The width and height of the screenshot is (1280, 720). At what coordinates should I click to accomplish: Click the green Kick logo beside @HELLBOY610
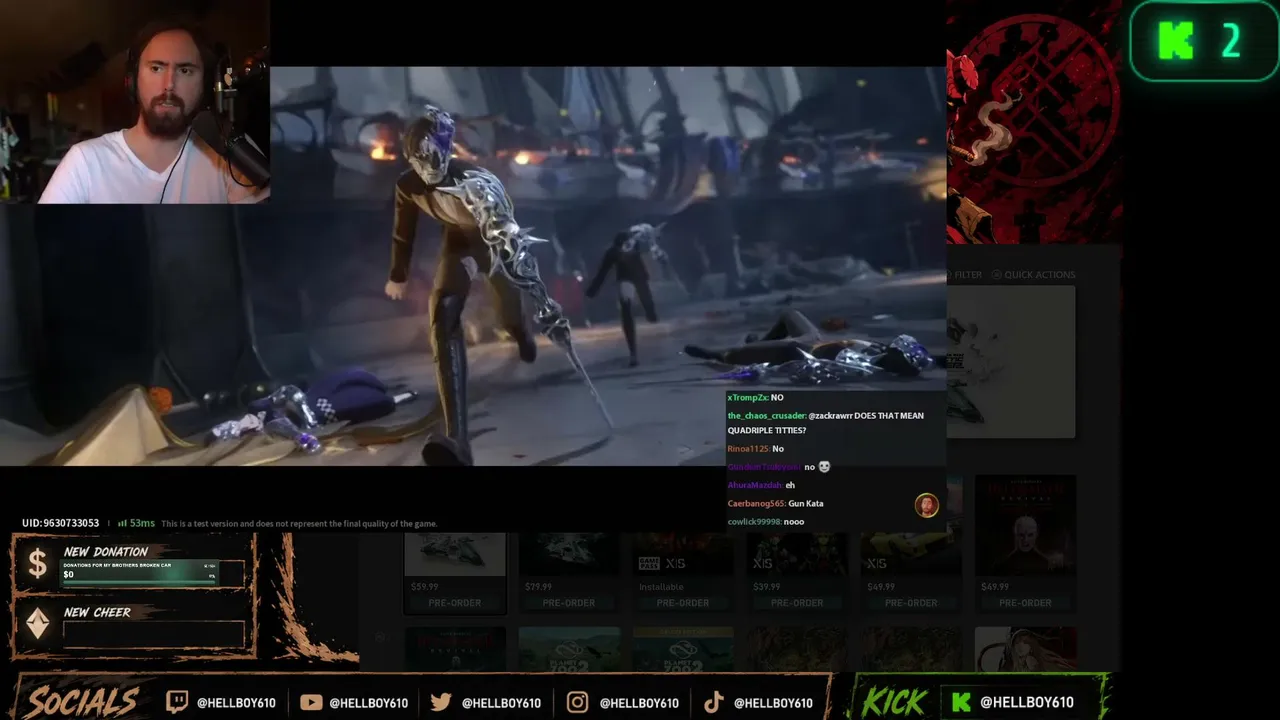pyautogui.click(x=961, y=702)
